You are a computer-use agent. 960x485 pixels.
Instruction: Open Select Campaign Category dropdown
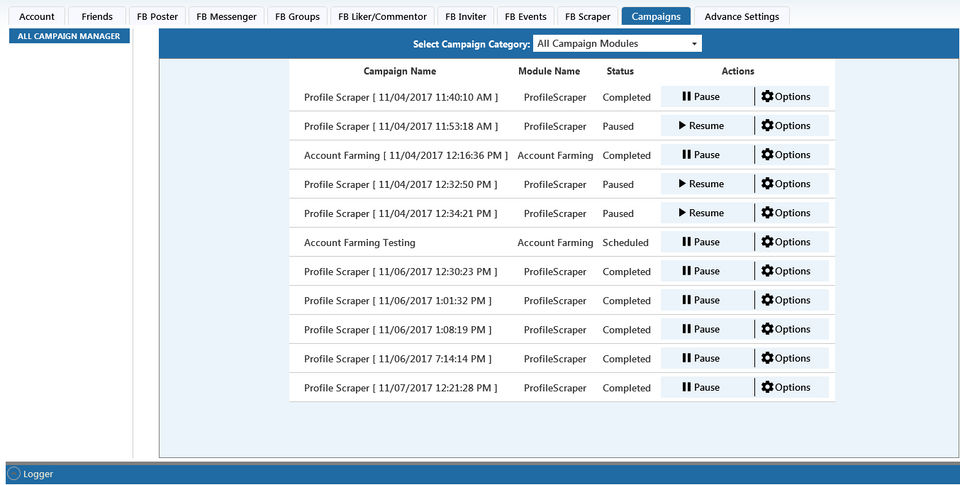pos(617,43)
